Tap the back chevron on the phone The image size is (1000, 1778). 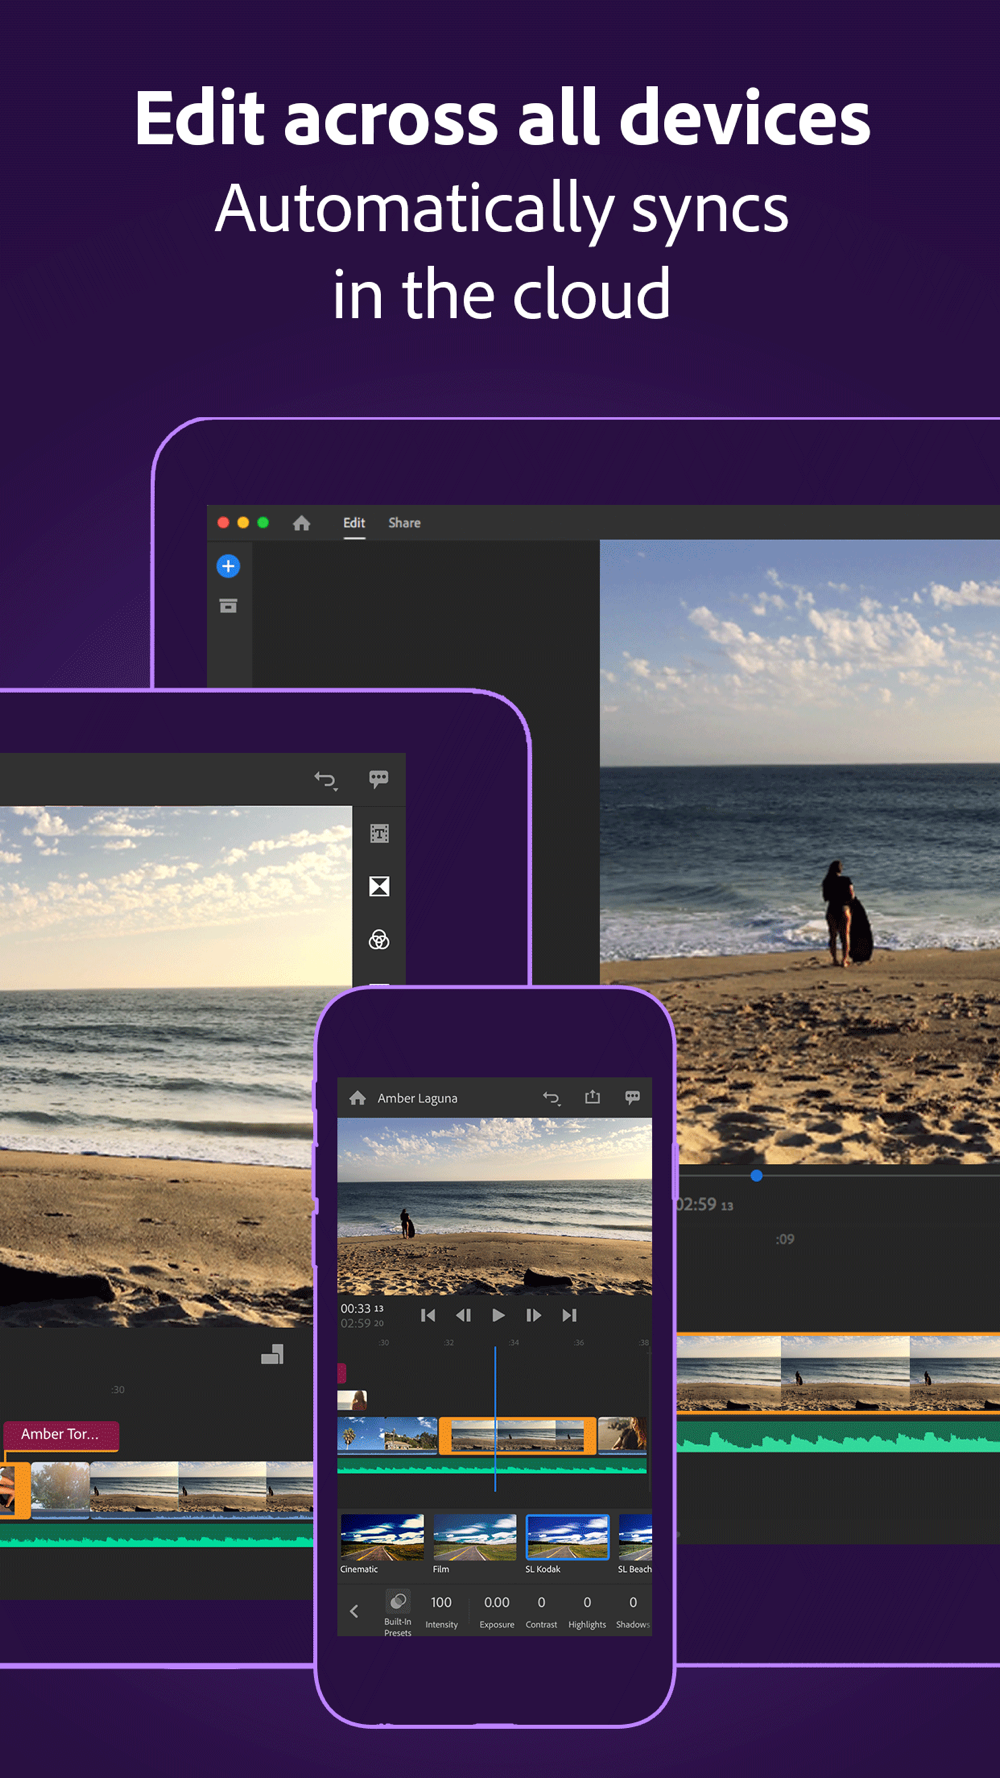(x=354, y=1611)
